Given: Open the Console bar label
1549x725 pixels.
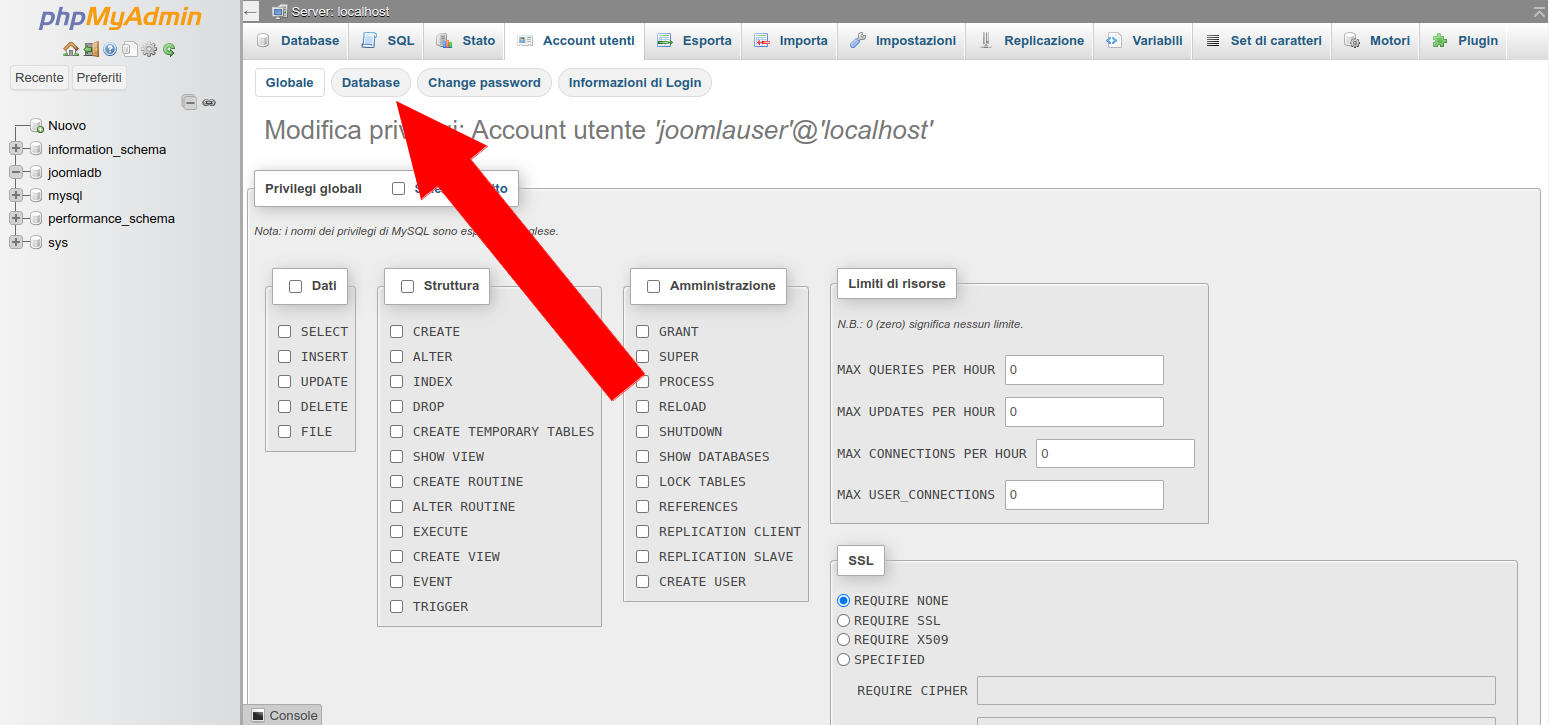Looking at the screenshot, I should pos(293,715).
